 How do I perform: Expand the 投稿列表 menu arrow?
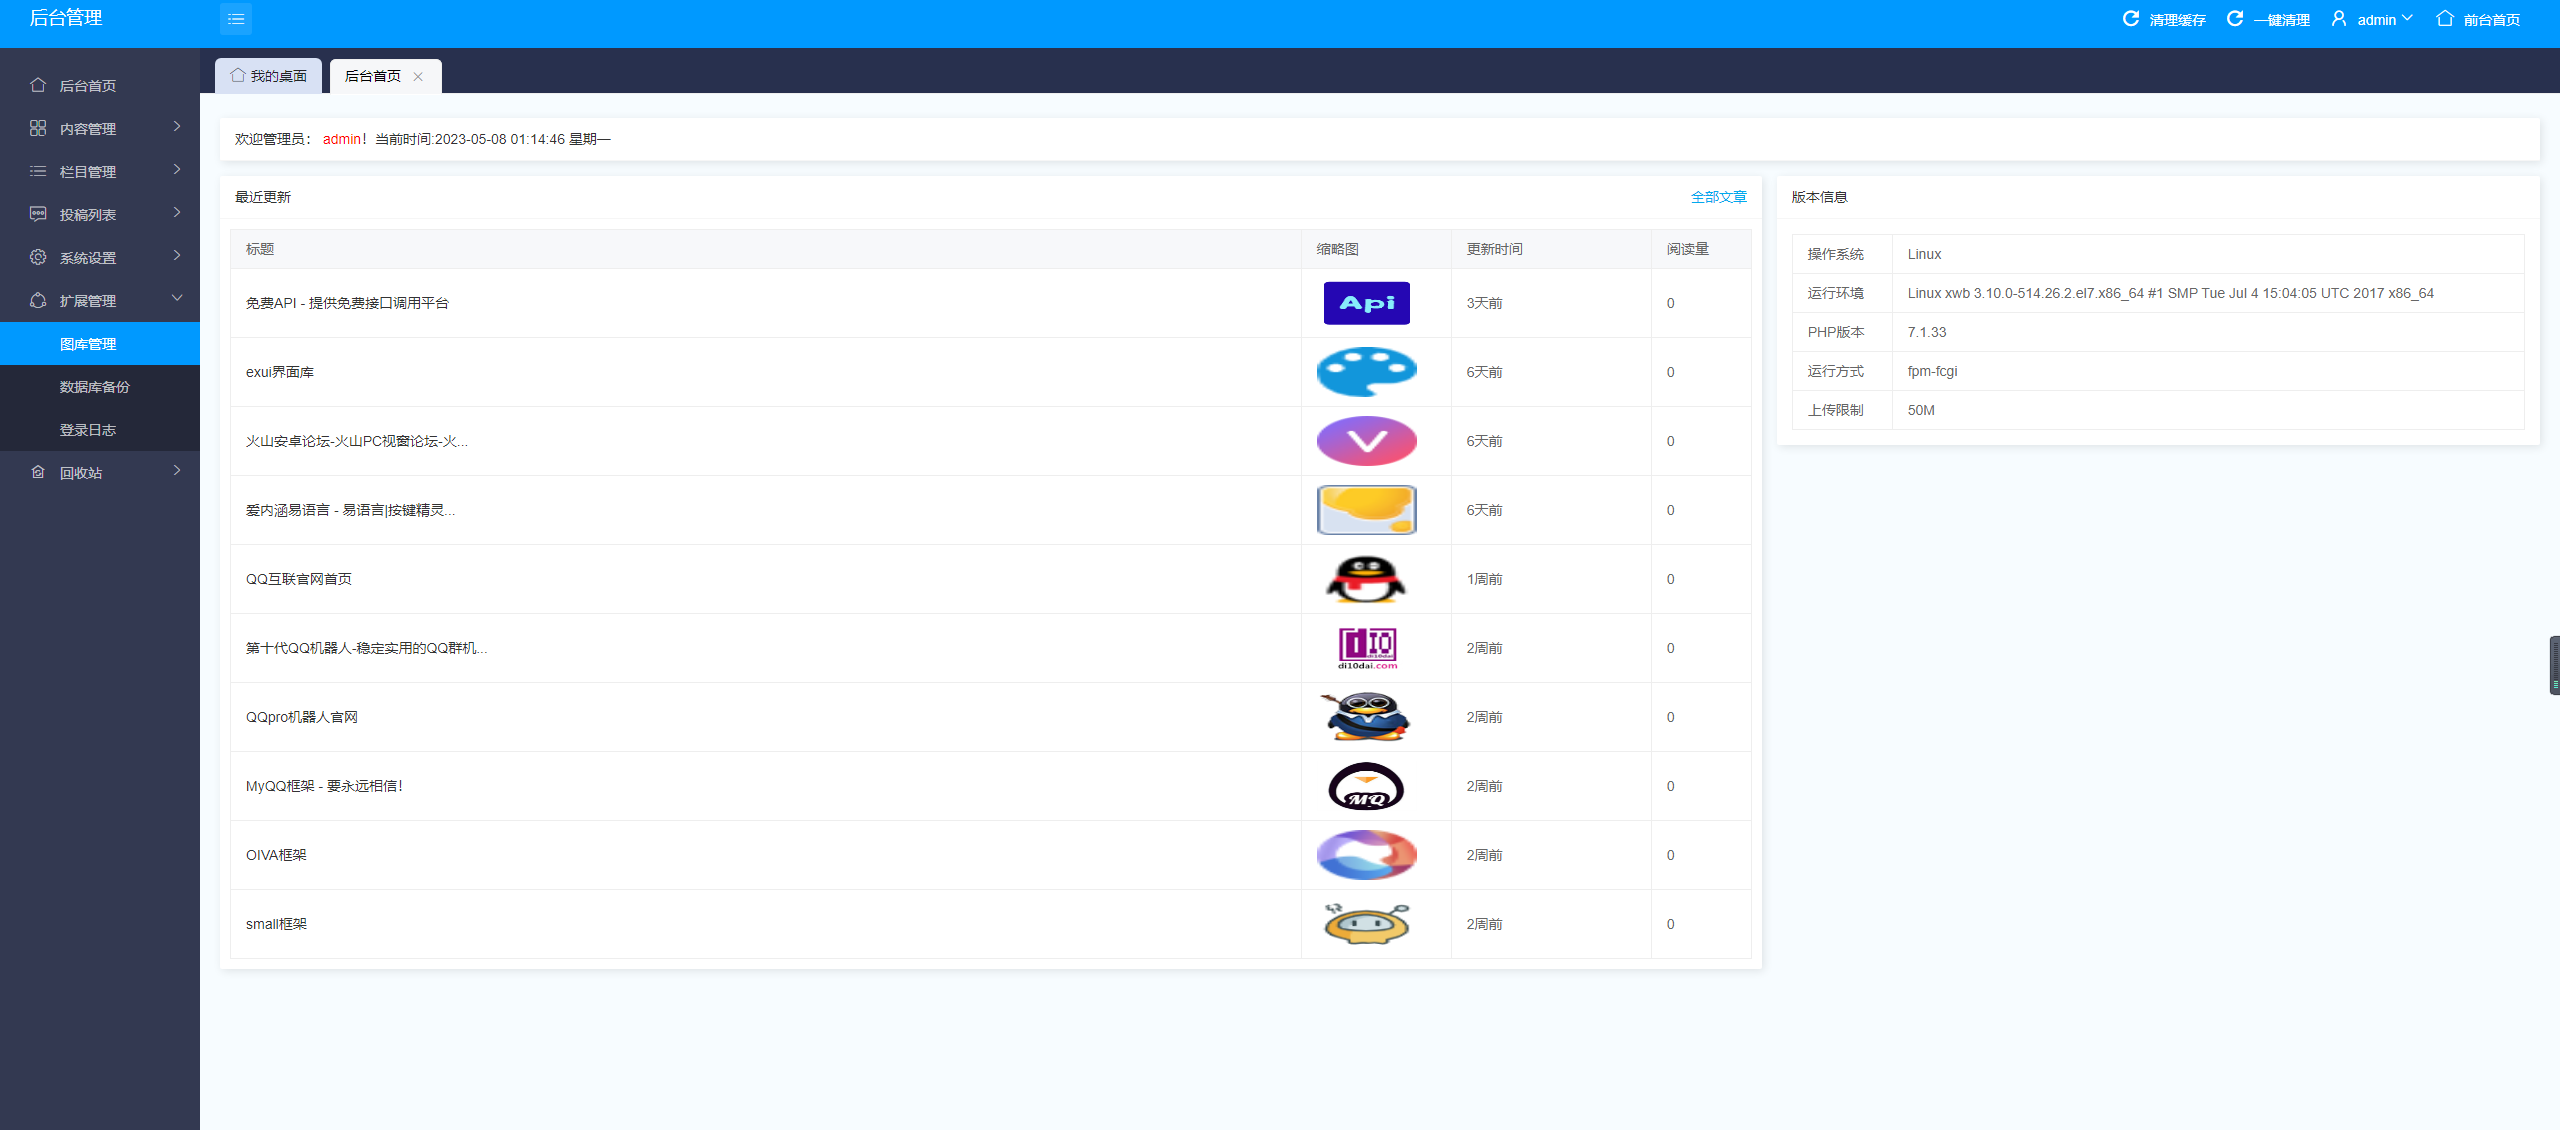(177, 212)
